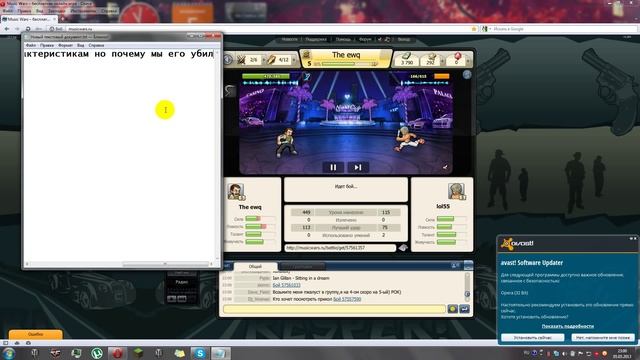Screen dimensions: 640x360
Task: Toggle the sound speaker icon in top menu
Action: 380,40
